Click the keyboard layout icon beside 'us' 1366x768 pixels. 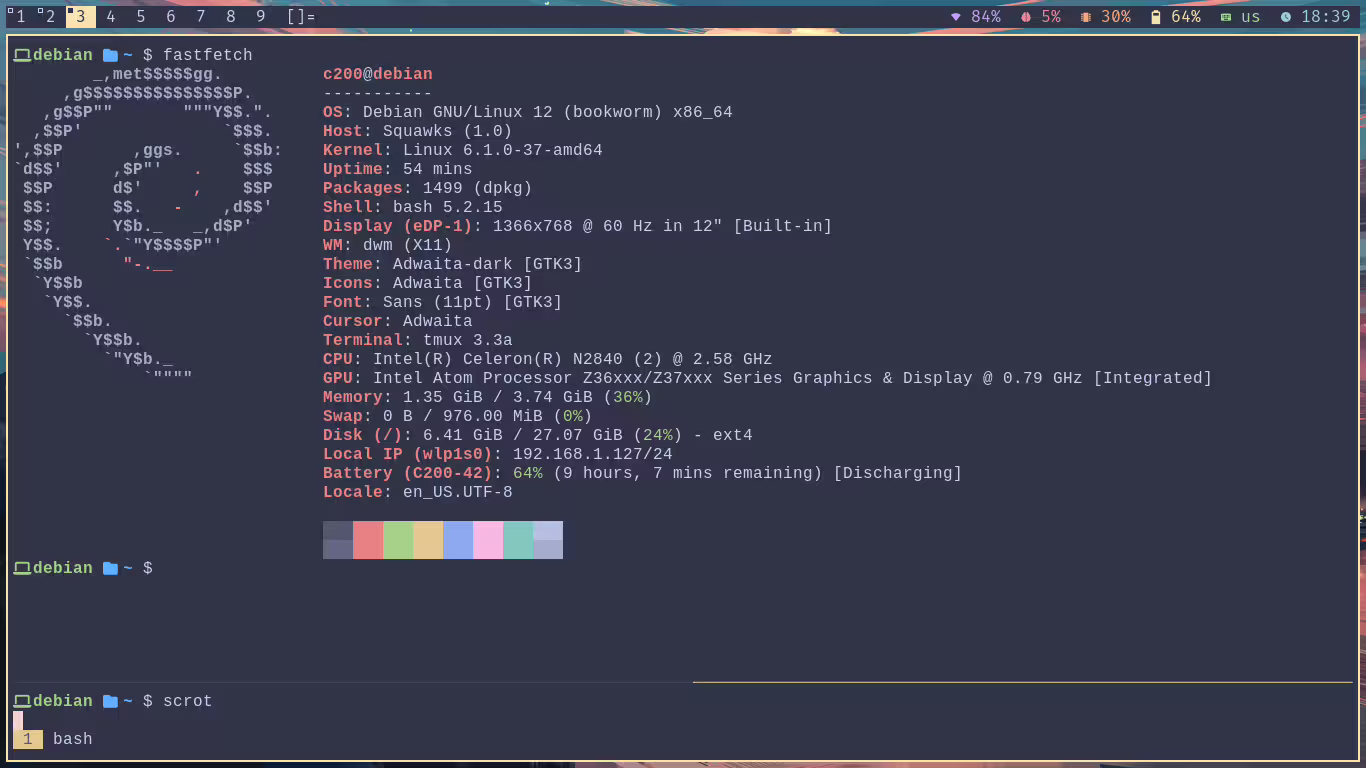point(1226,17)
